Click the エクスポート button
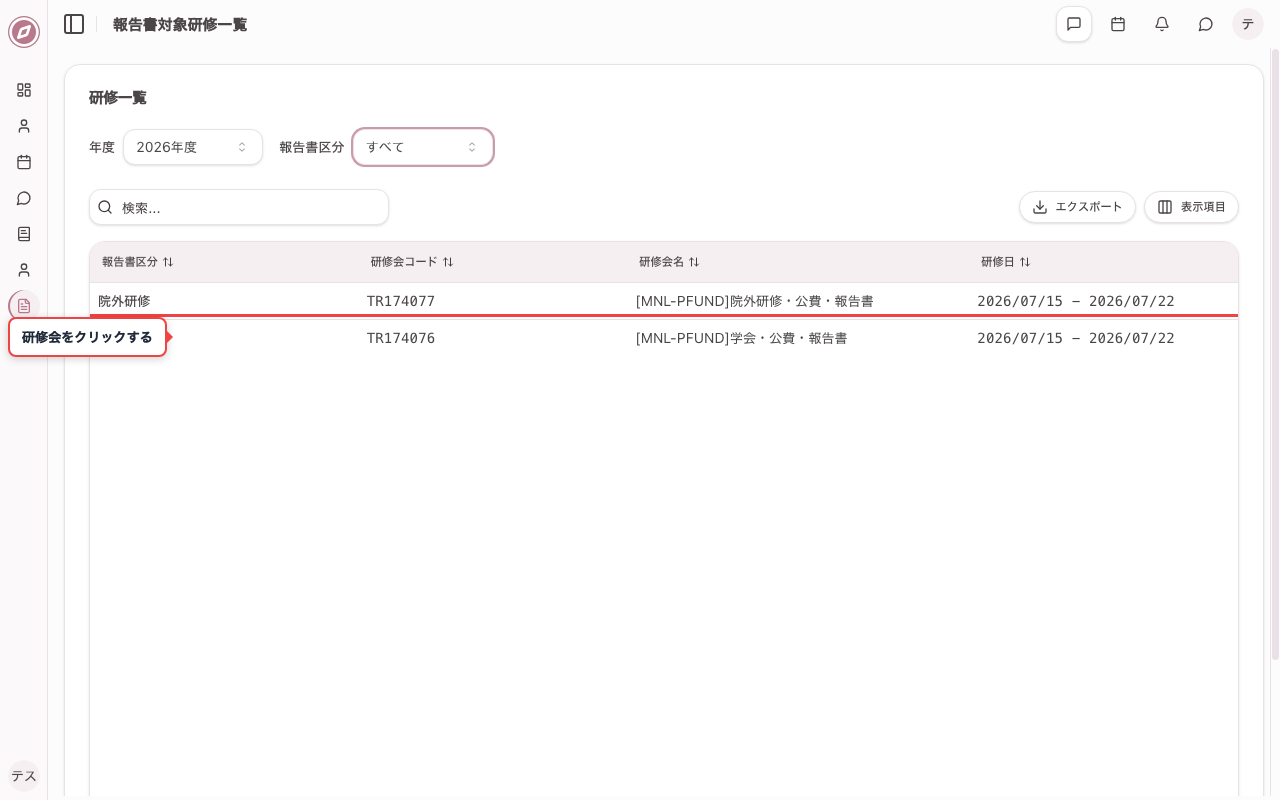 point(1077,207)
